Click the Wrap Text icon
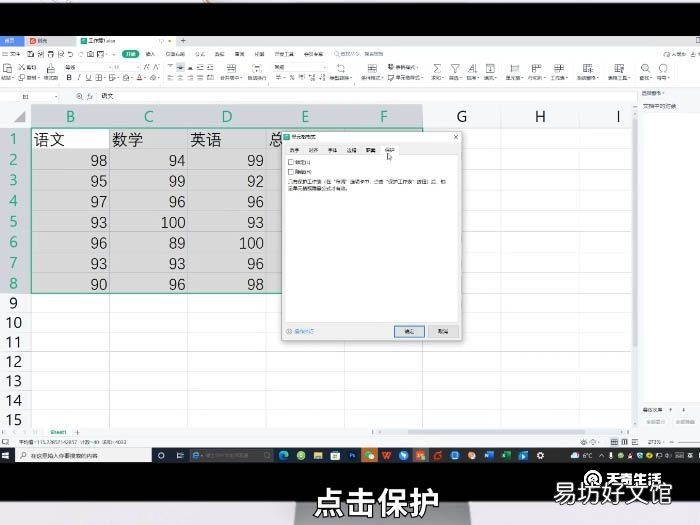This screenshot has width=700, height=525. 256,68
